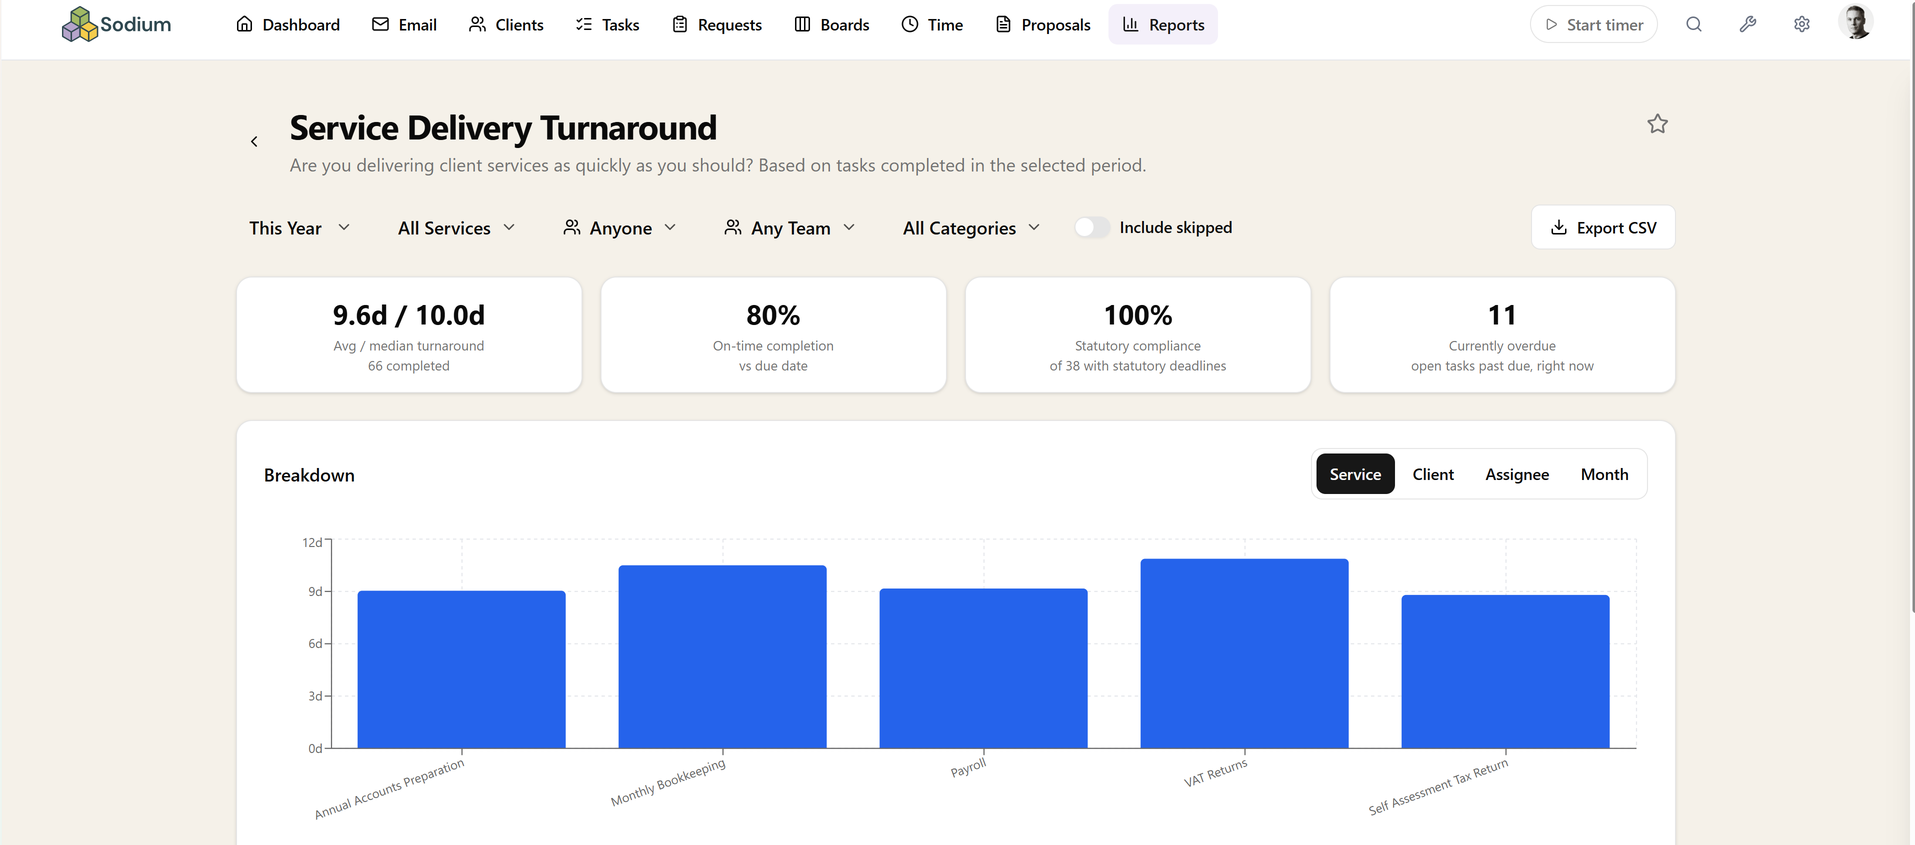Click the Self Assessment Tax Return bar
The height and width of the screenshot is (845, 1915).
1505,671
